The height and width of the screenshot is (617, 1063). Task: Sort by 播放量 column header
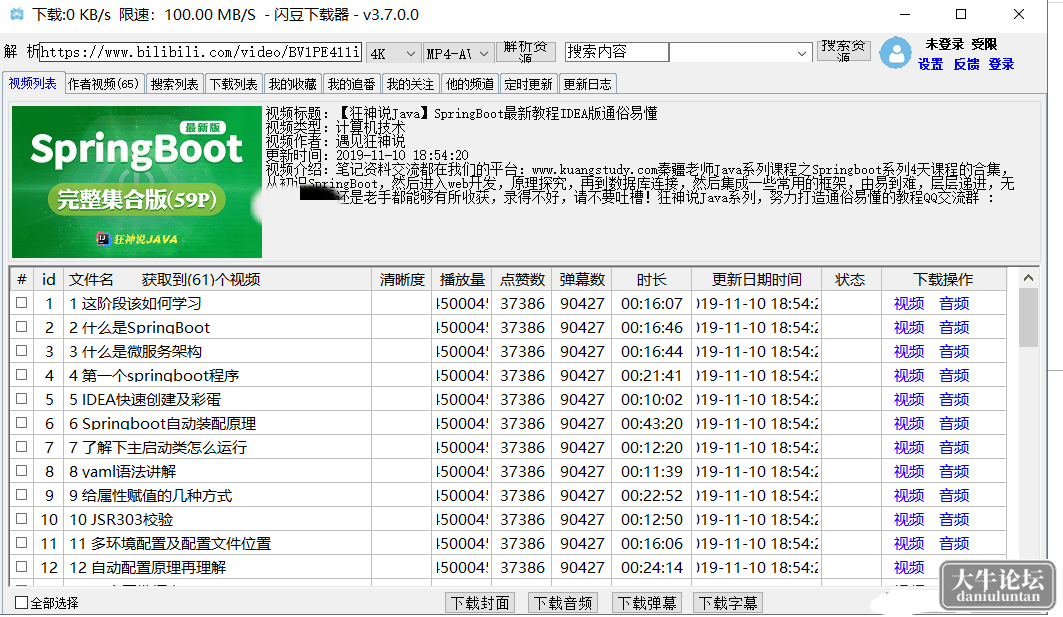(462, 279)
